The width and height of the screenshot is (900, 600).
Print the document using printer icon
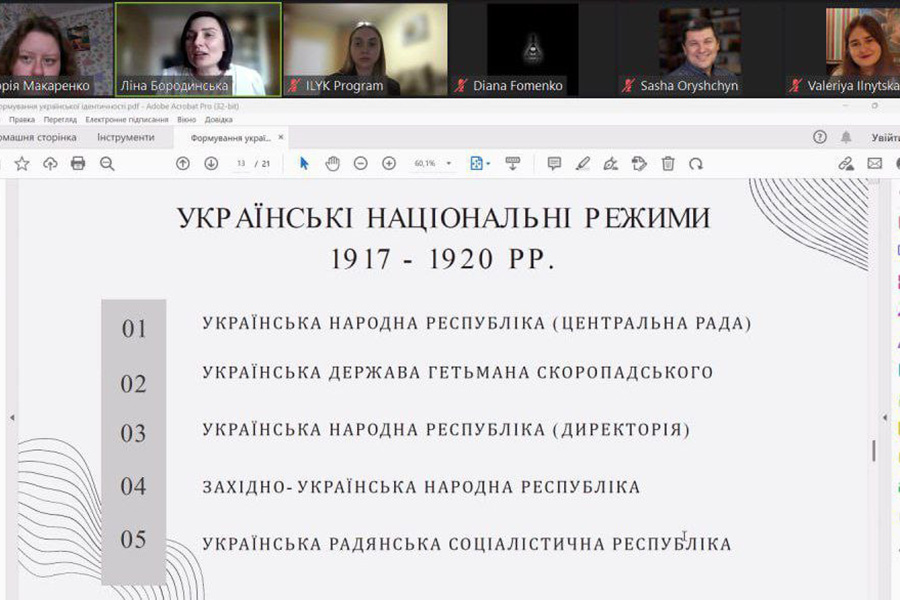78,164
